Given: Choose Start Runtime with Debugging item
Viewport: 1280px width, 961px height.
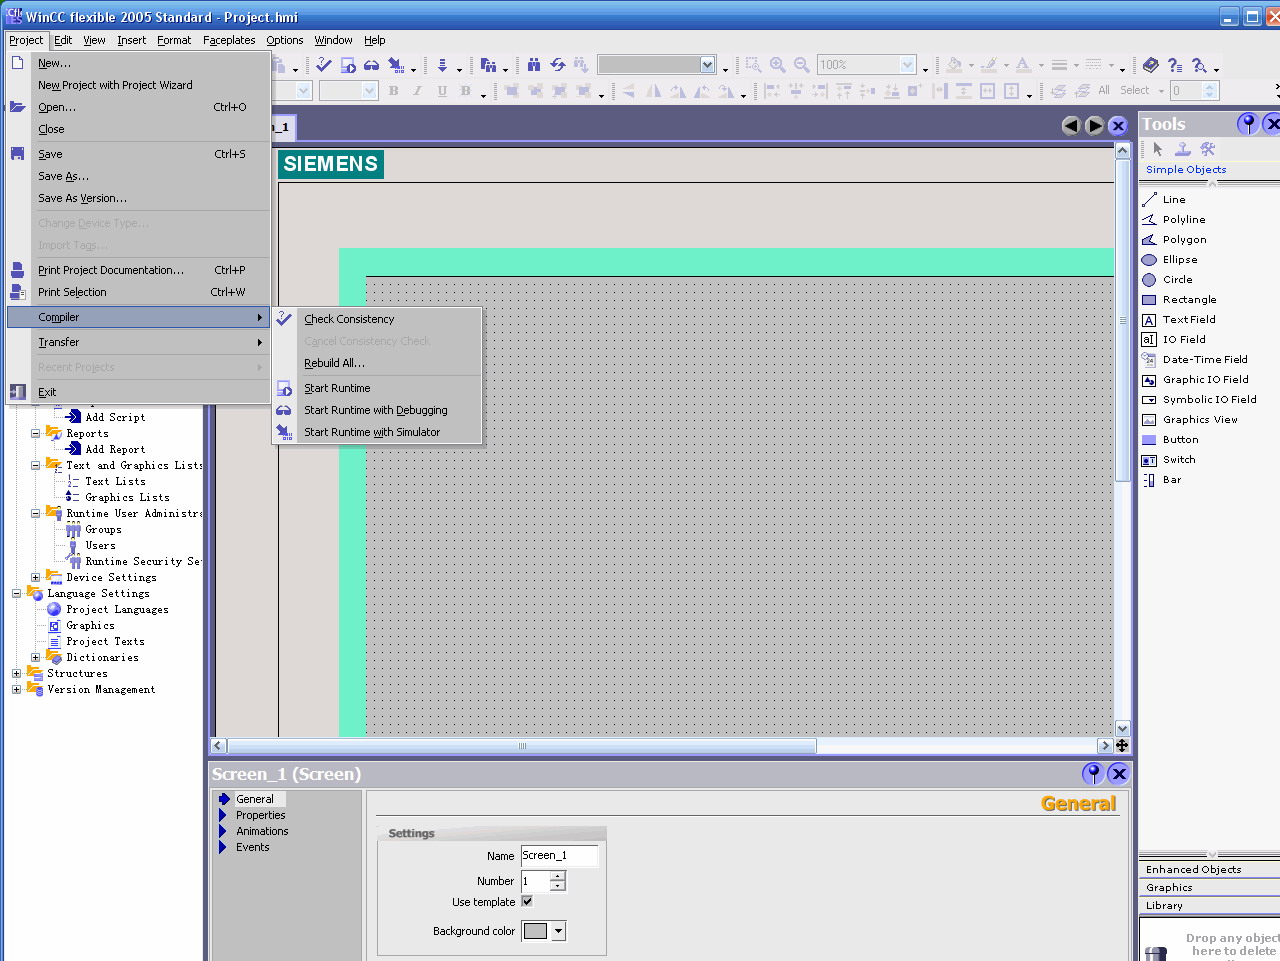Looking at the screenshot, I should pos(378,410).
